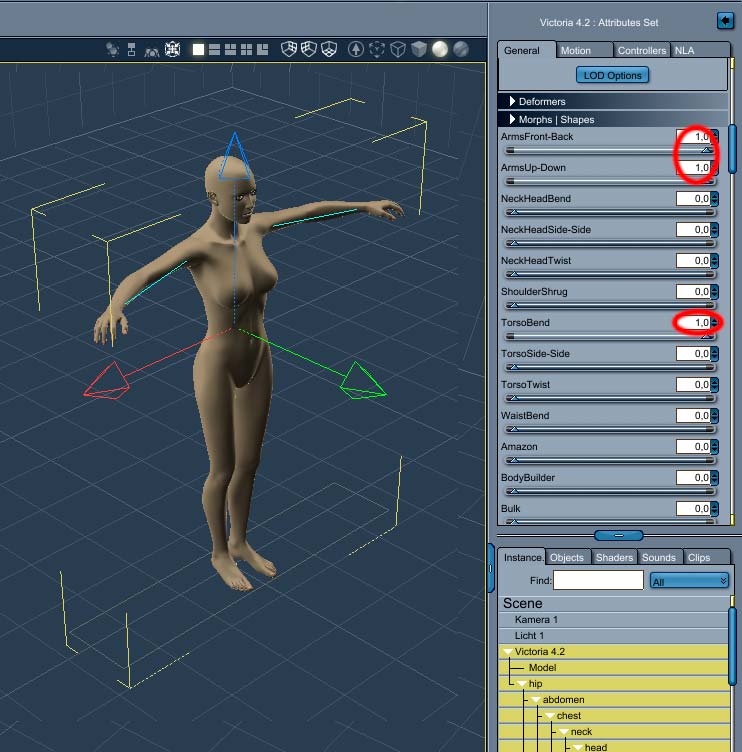The width and height of the screenshot is (742, 752).
Task: Click the WaistBend slider track
Action: pyautogui.click(x=611, y=429)
